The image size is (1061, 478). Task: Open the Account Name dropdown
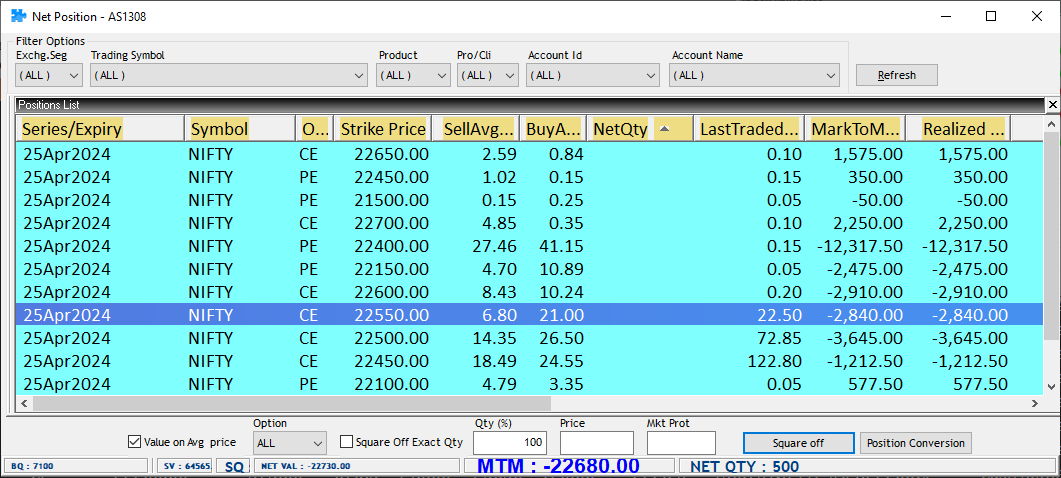pyautogui.click(x=754, y=75)
